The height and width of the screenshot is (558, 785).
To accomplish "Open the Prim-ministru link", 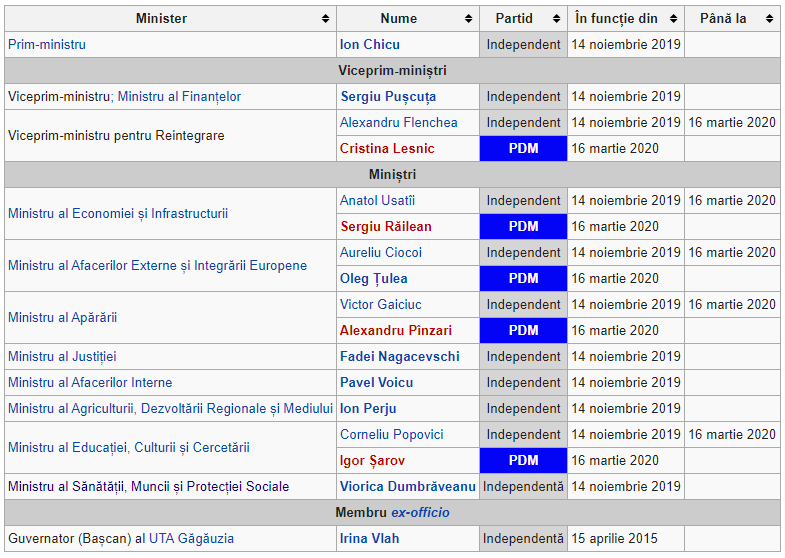I will (x=47, y=45).
